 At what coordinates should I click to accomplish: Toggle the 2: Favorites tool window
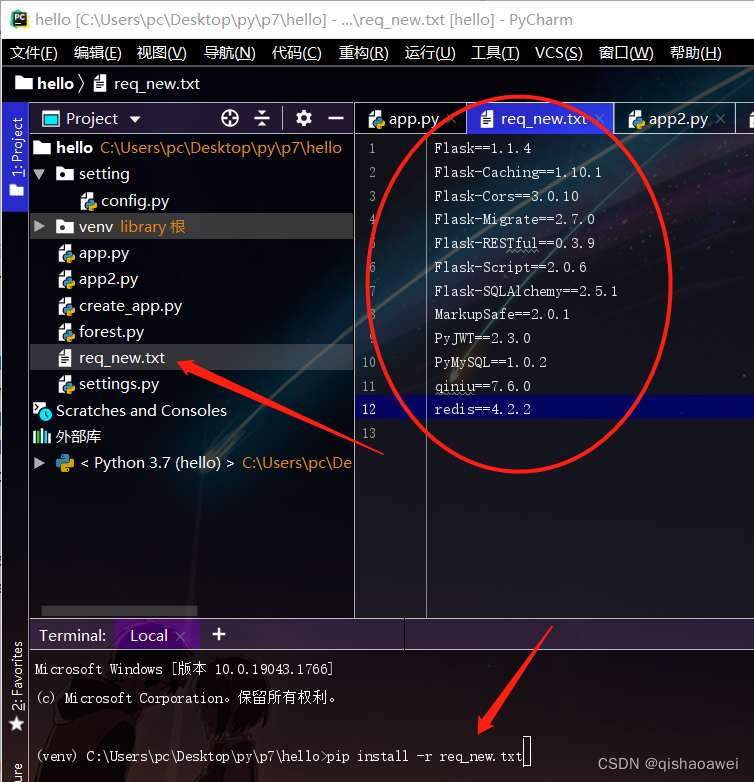(16, 685)
